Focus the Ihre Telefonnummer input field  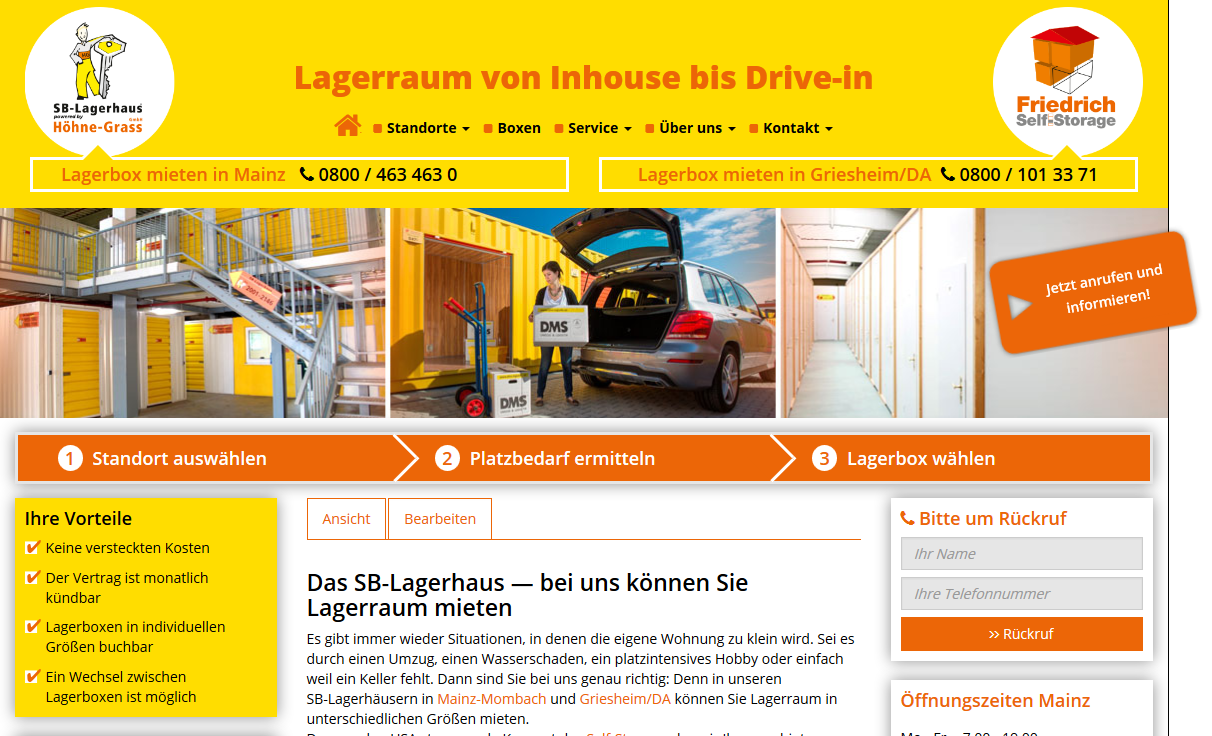pos(1021,594)
